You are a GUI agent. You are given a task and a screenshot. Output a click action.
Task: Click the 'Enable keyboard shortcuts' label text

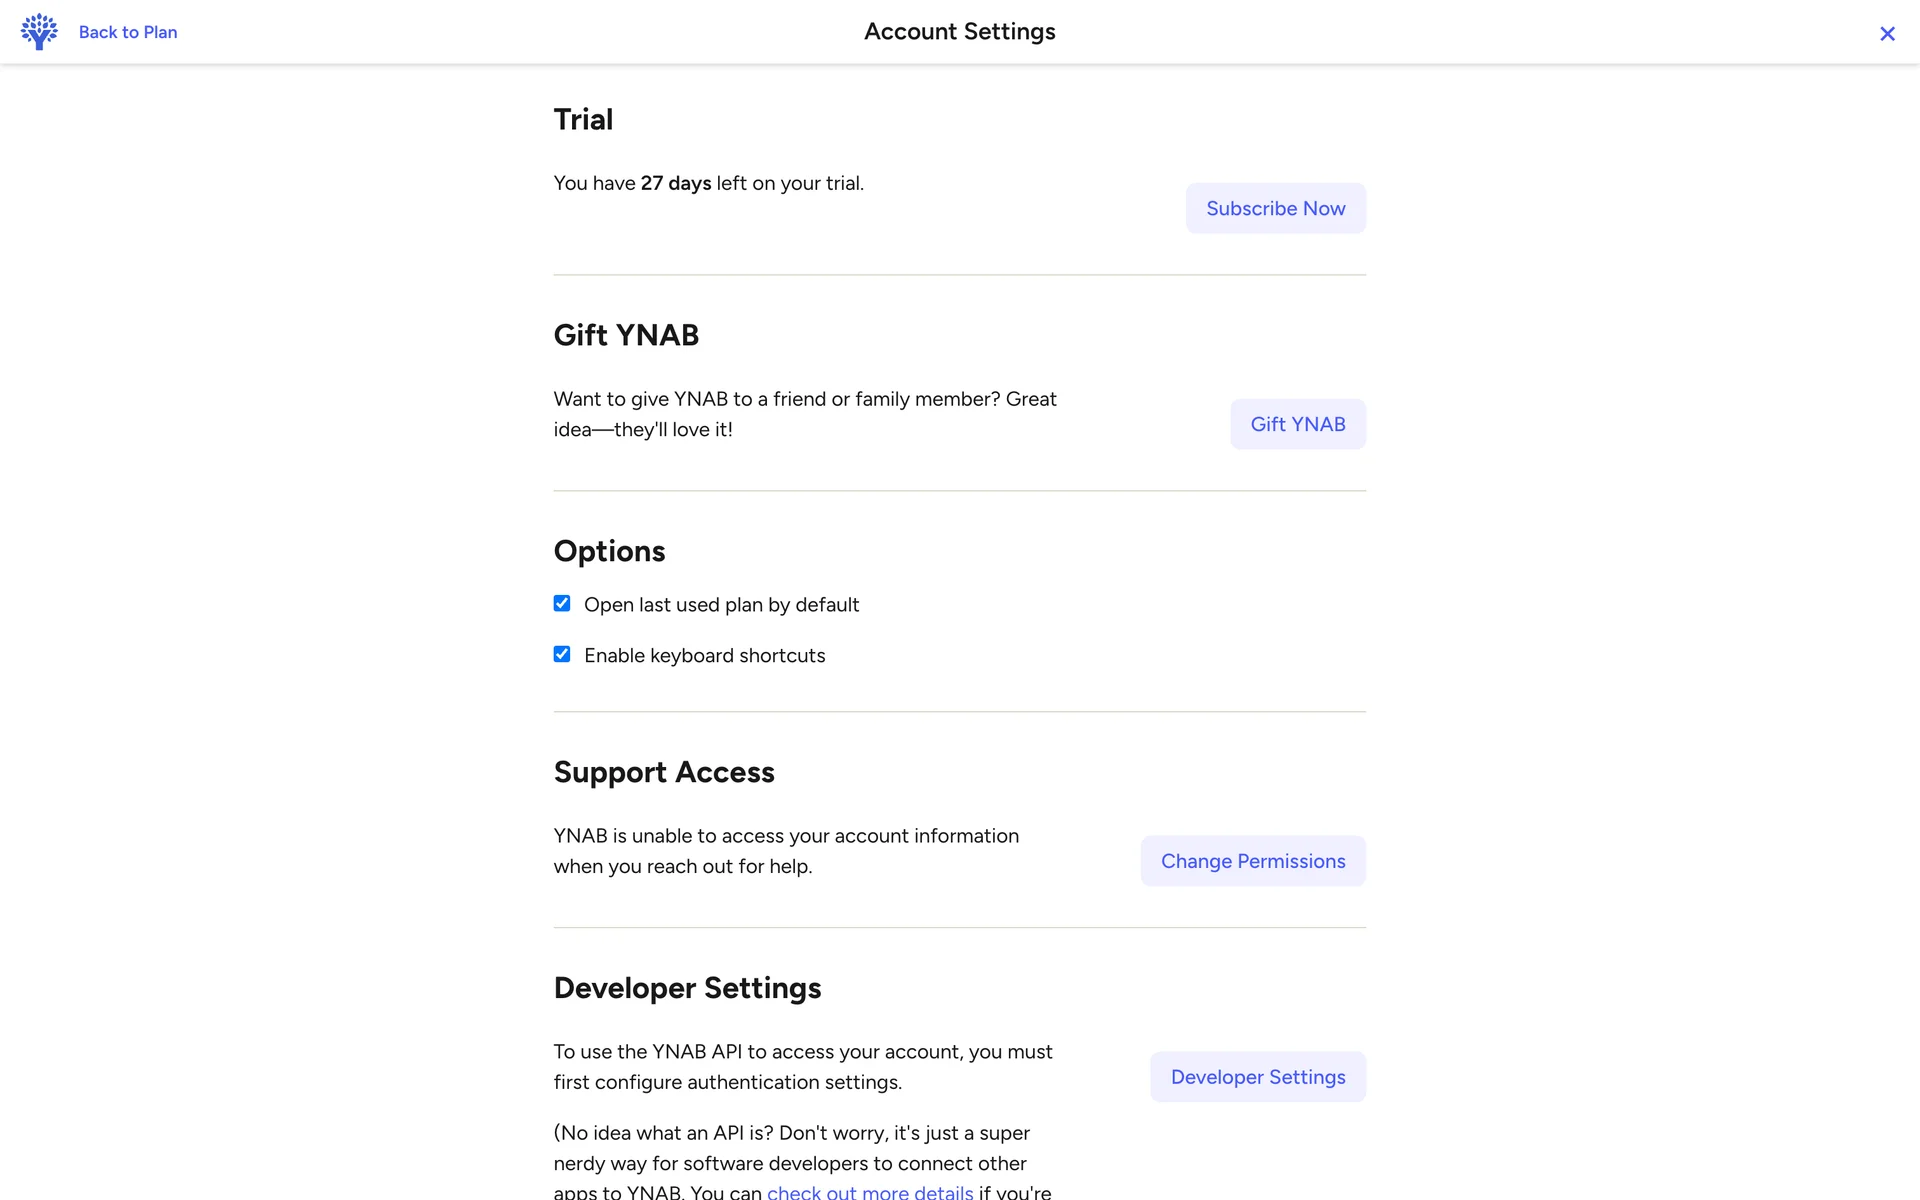(704, 656)
